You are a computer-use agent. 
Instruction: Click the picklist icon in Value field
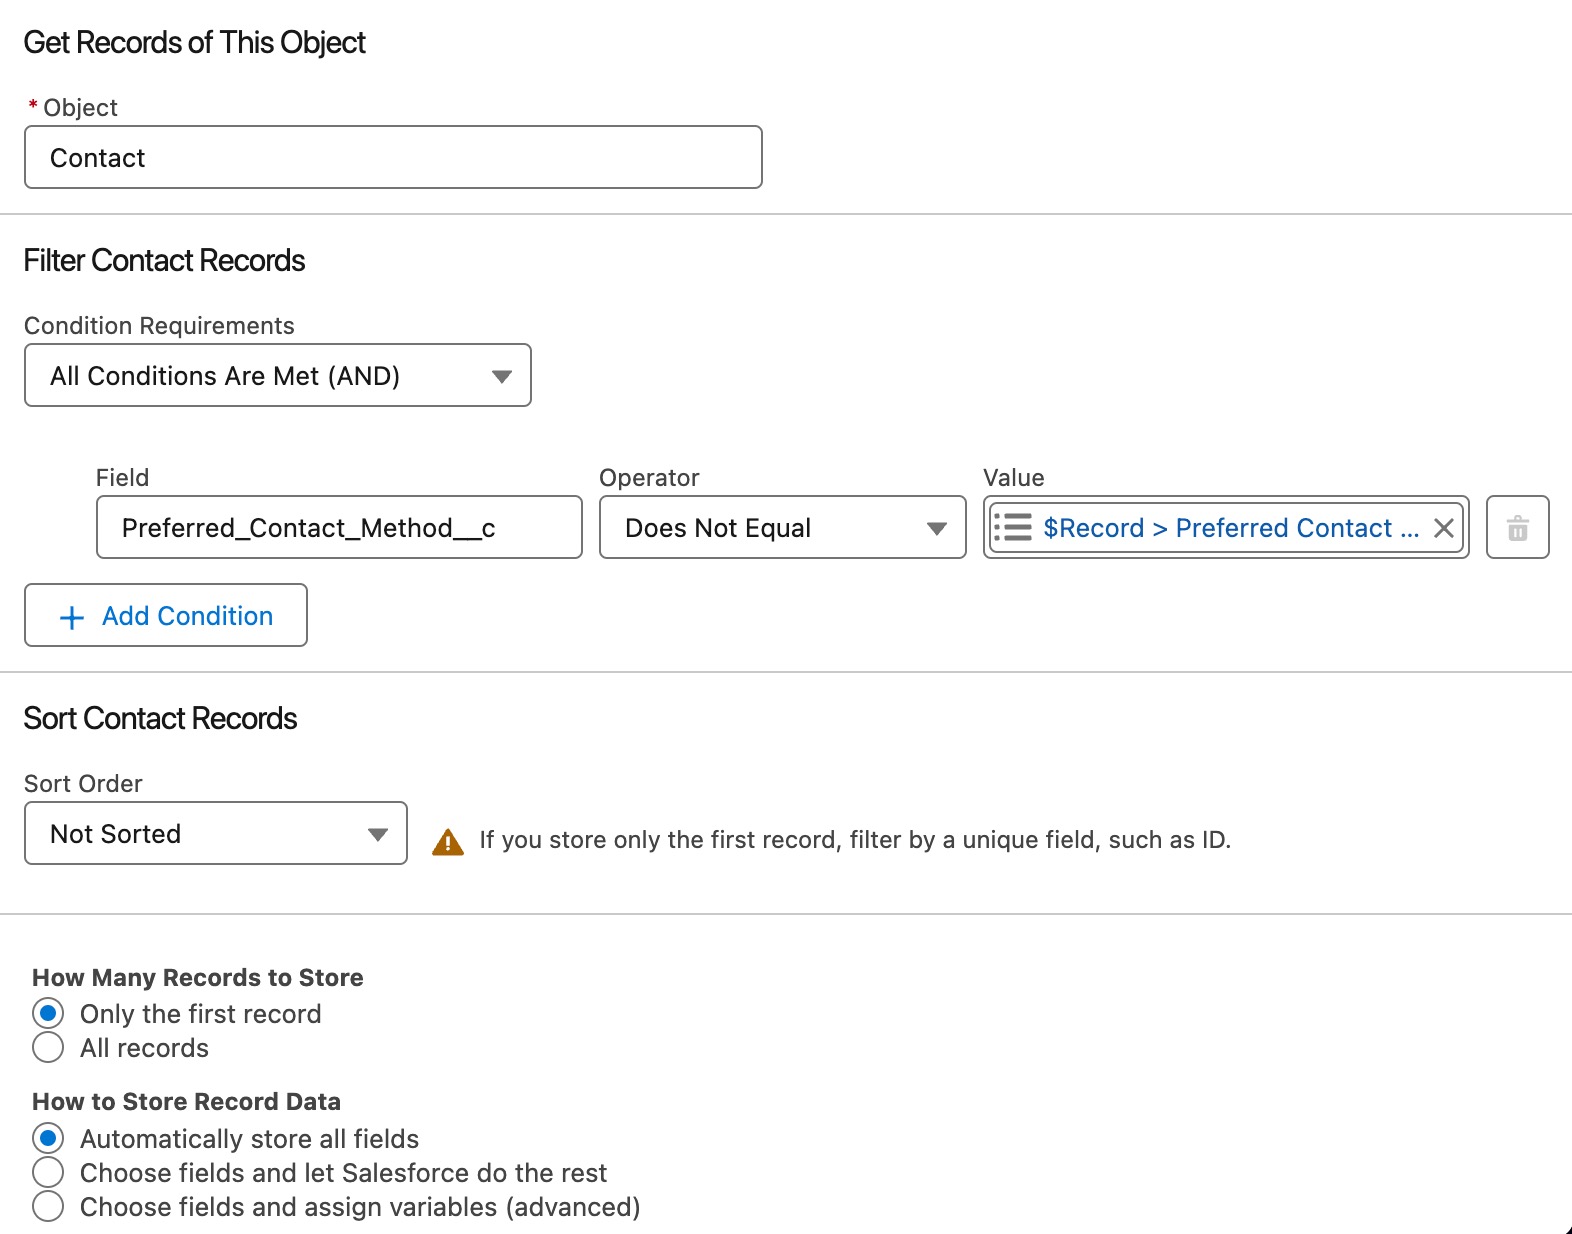1013,527
